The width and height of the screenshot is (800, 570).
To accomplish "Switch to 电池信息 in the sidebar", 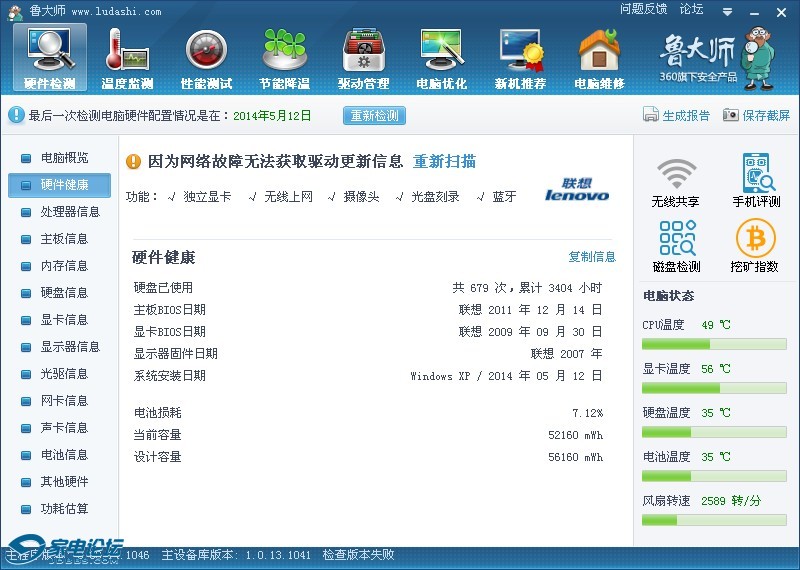I will (x=64, y=455).
